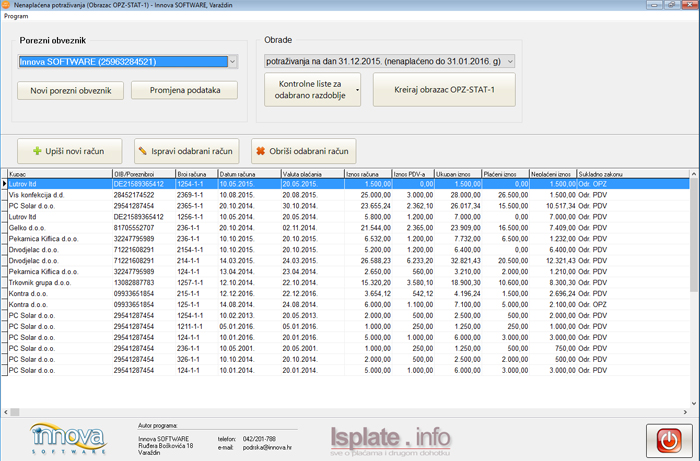
Task: Click Novi porezni obveznik button
Action: pos(71,91)
